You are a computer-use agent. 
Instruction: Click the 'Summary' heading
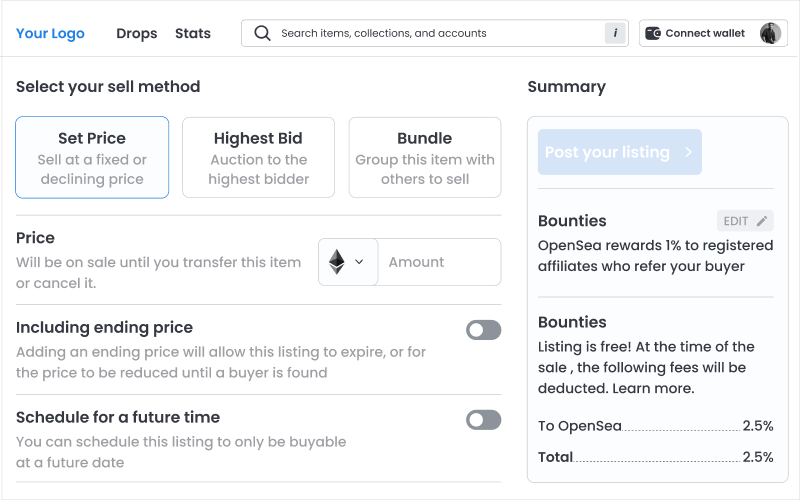567,87
